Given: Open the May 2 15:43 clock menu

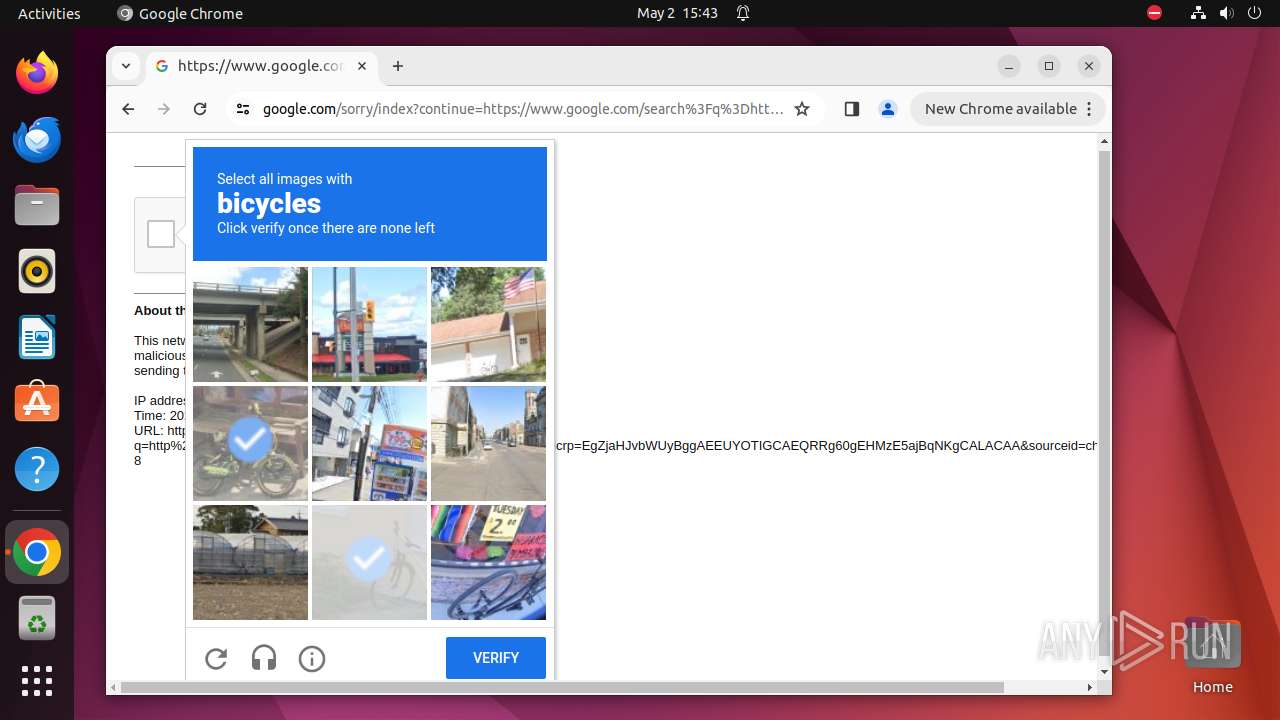Looking at the screenshot, I should pos(677,13).
